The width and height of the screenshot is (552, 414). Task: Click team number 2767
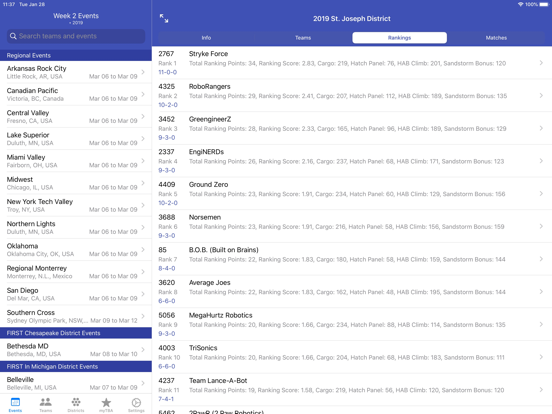(x=166, y=54)
